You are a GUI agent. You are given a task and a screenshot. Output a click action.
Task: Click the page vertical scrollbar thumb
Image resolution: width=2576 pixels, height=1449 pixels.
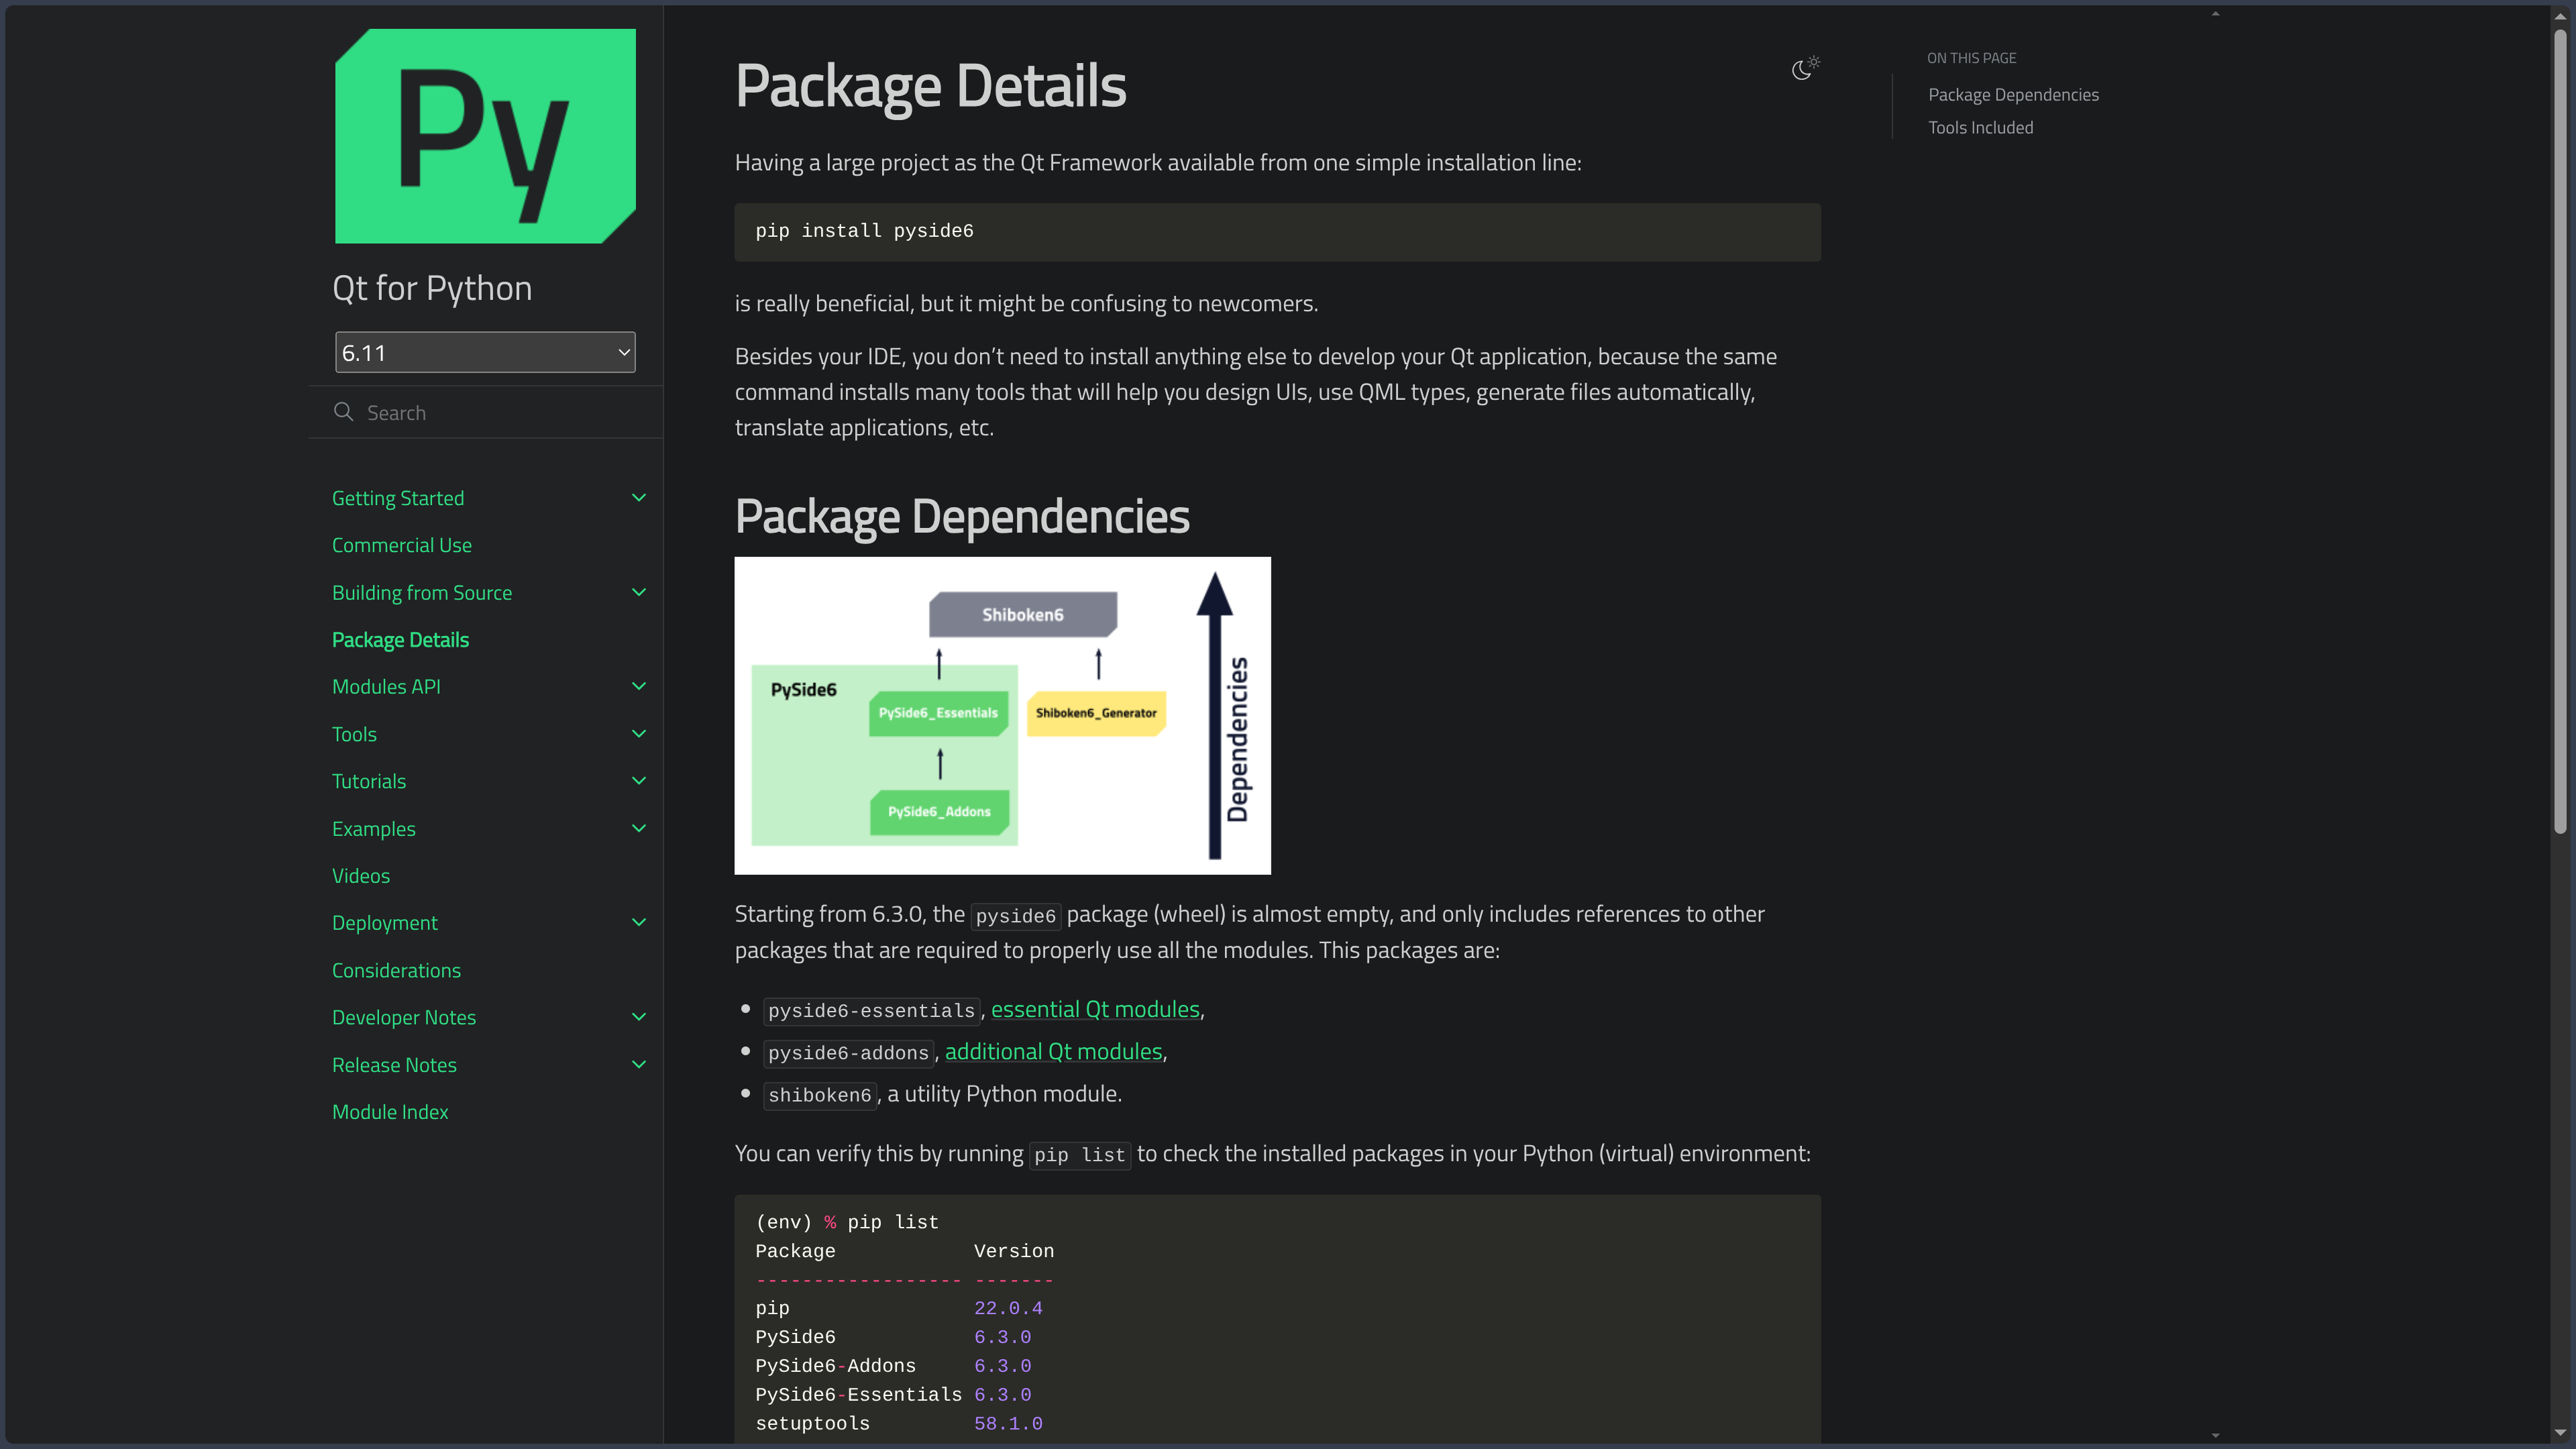click(x=2559, y=430)
